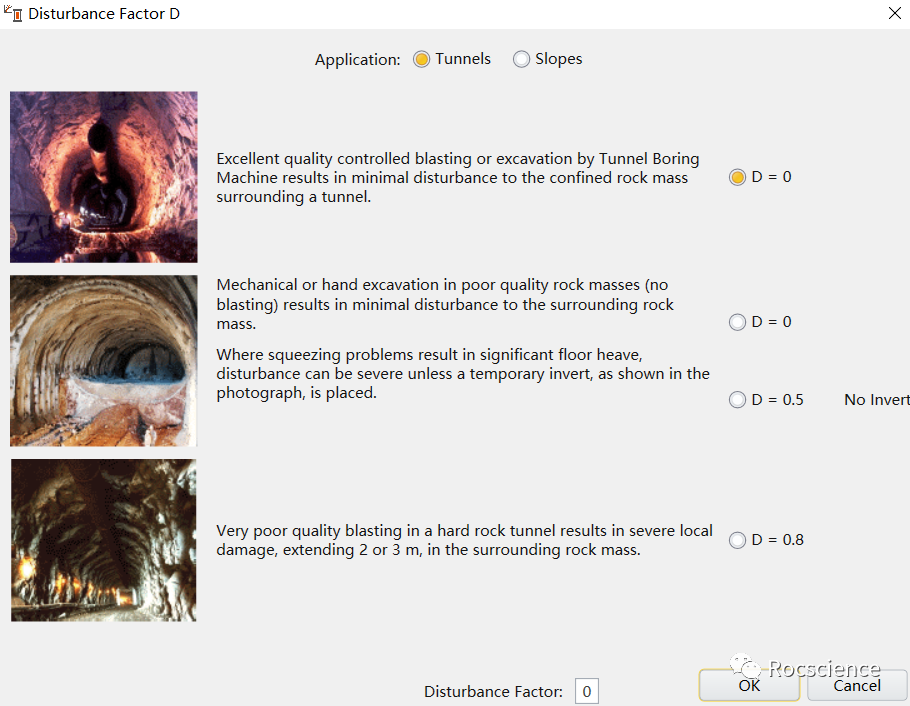Screen dimensions: 910x706
Task: Click the 'Application:' label
Action: pyautogui.click(x=357, y=60)
